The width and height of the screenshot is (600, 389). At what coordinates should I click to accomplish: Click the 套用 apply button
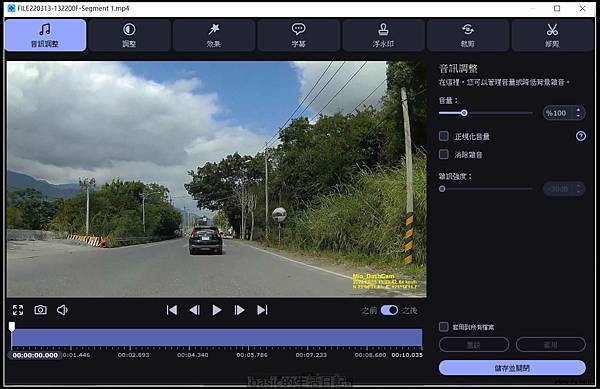click(551, 345)
